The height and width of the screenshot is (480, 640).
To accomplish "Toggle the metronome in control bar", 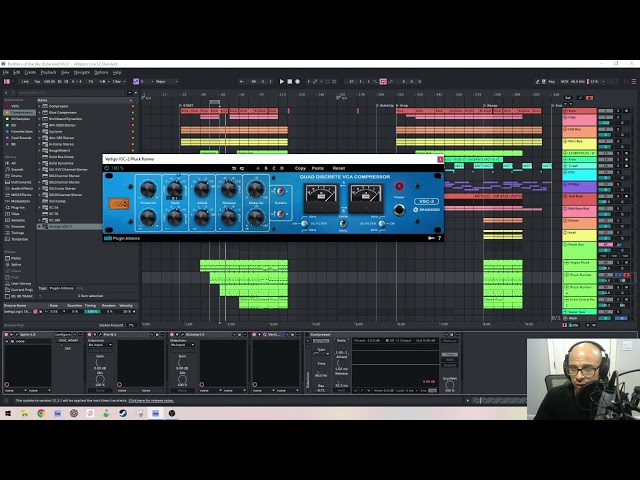I will tap(102, 82).
